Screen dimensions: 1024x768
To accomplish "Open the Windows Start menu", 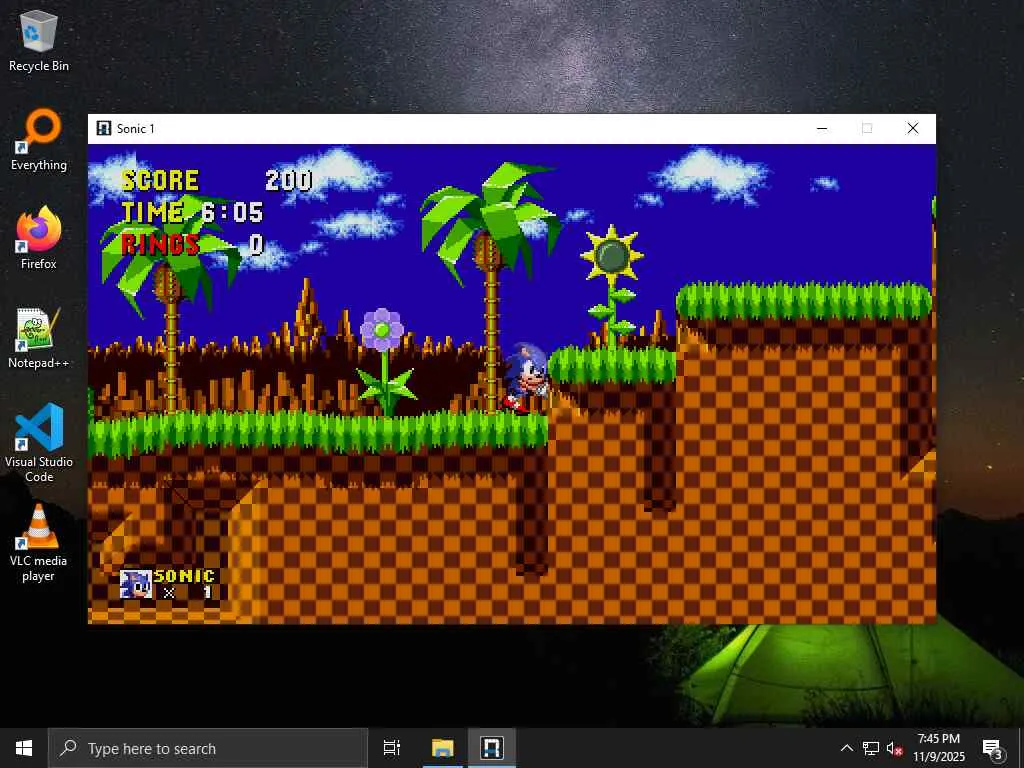I will coord(24,748).
